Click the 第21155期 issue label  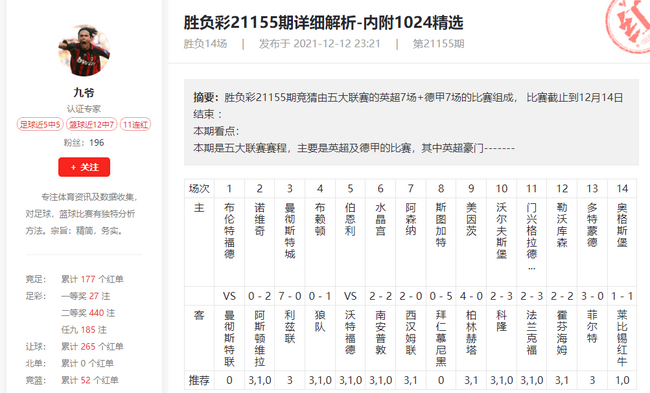tap(438, 44)
